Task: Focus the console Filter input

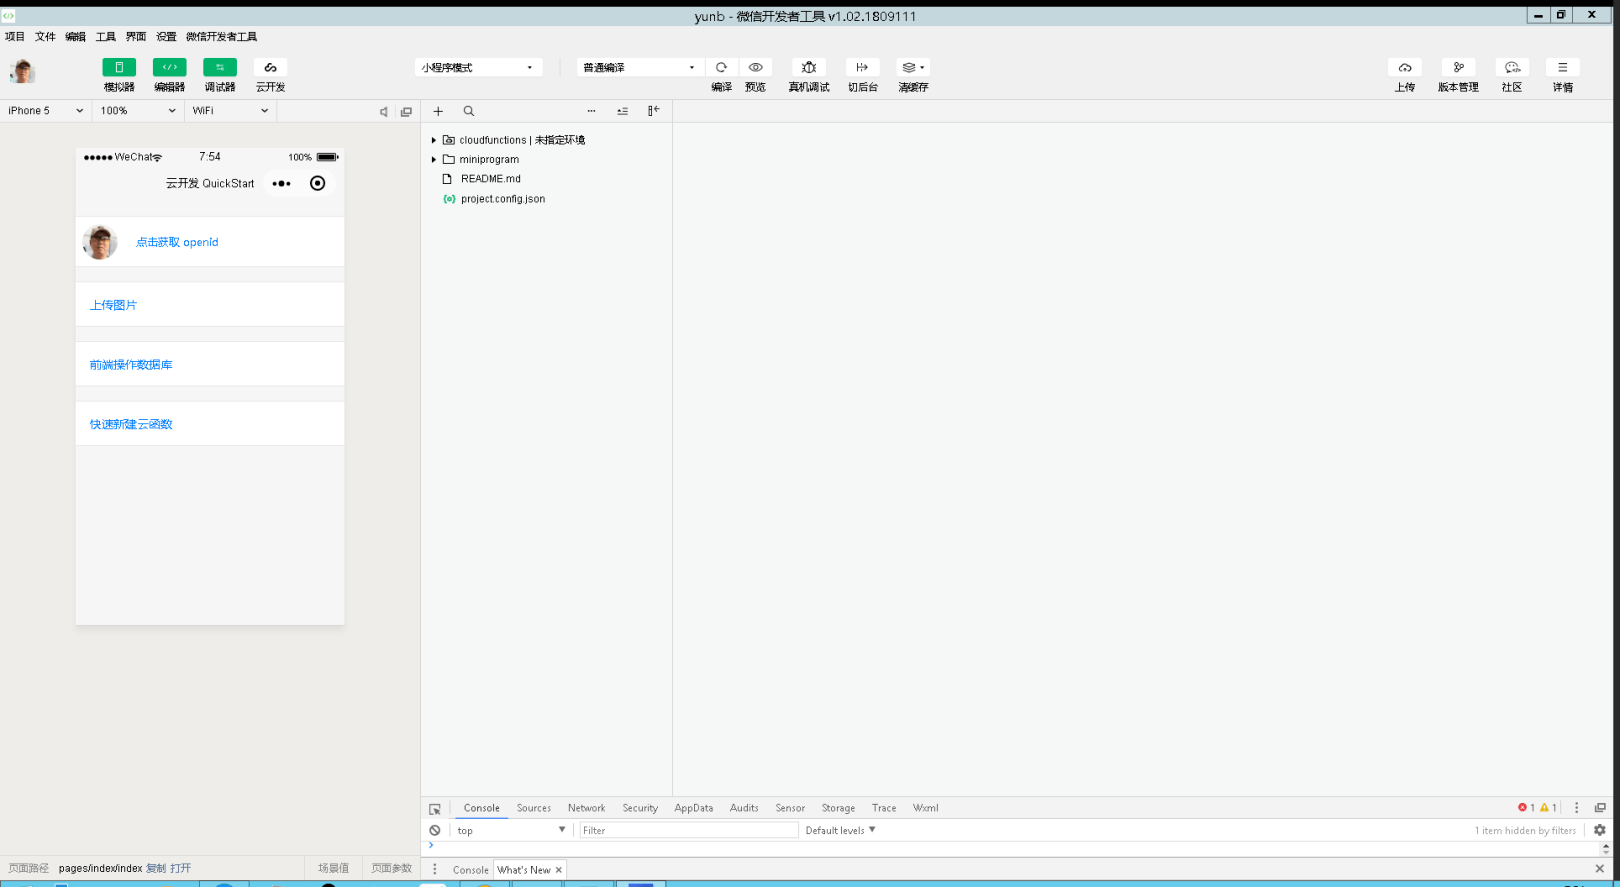Action: [x=689, y=830]
